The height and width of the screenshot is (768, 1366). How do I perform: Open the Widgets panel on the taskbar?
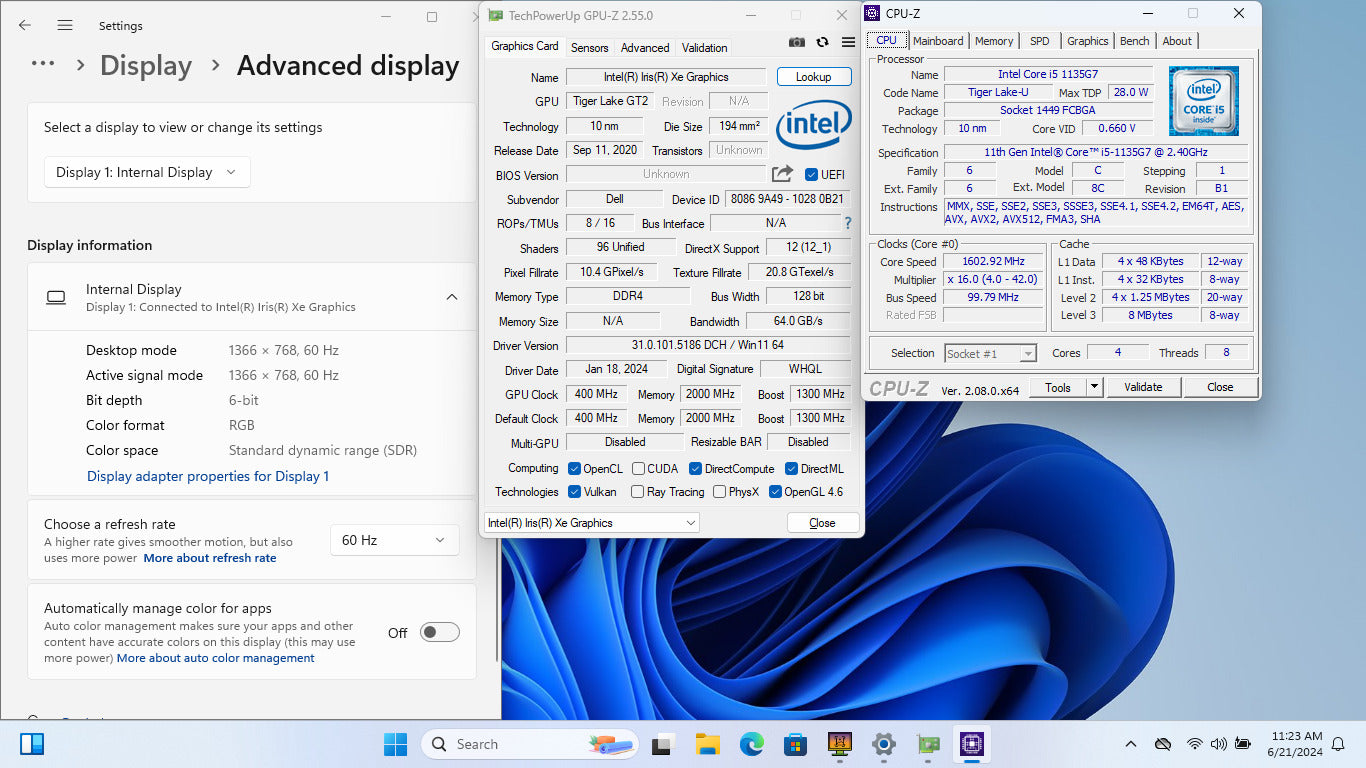(32, 744)
